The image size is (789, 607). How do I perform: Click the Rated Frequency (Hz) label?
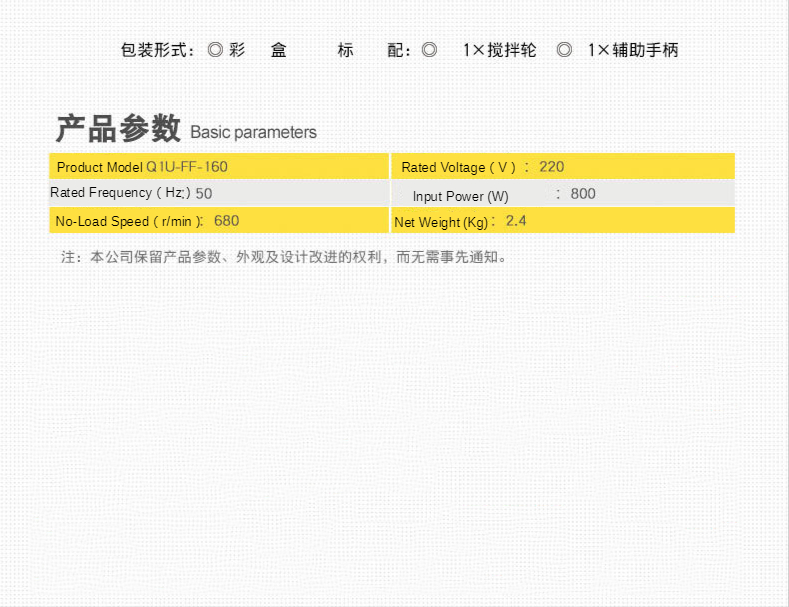click(x=119, y=193)
